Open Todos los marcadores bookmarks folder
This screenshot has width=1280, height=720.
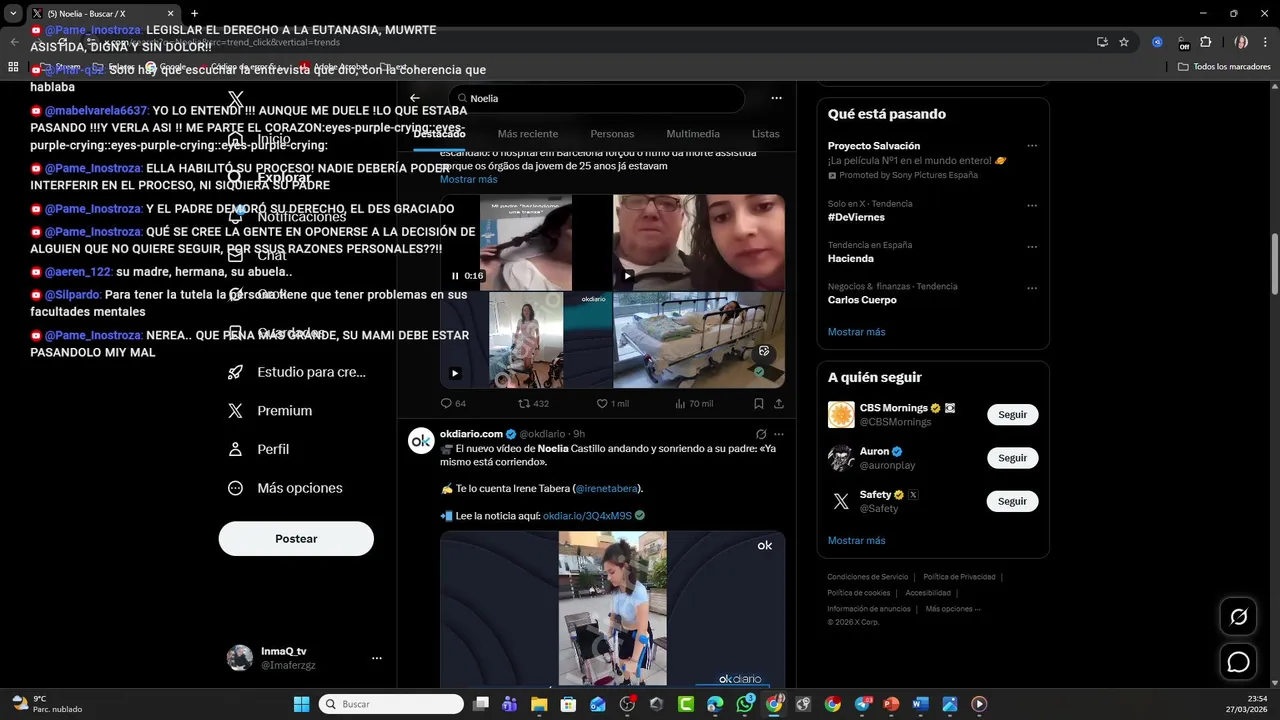point(1225,67)
